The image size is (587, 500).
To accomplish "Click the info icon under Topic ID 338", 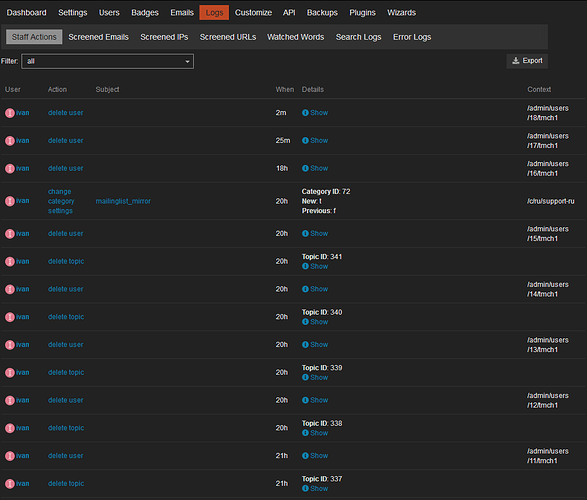I will coord(305,433).
